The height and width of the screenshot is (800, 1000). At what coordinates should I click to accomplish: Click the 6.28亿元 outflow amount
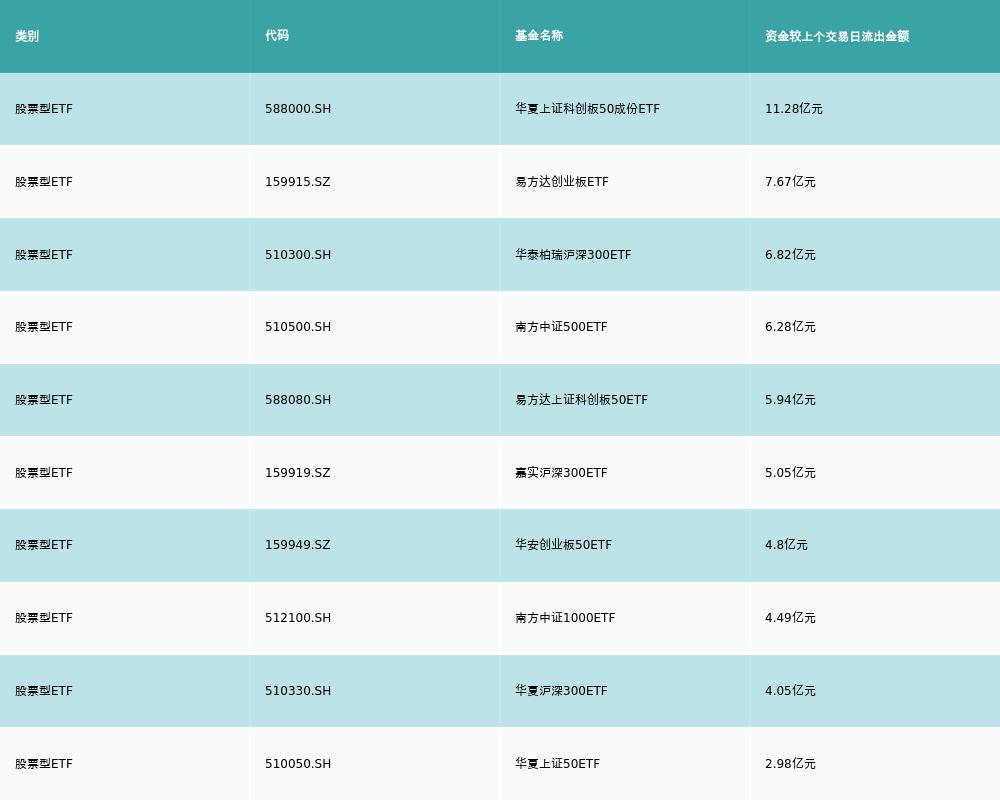(x=790, y=327)
